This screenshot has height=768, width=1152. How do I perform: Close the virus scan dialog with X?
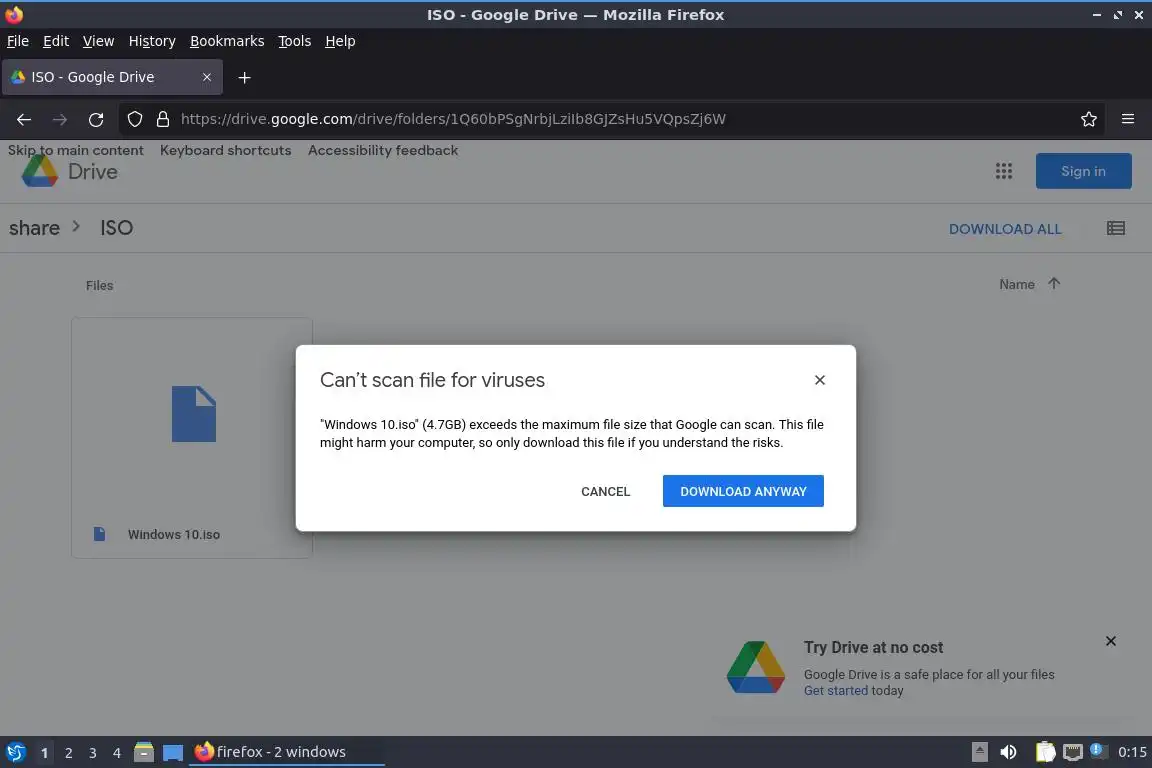820,380
